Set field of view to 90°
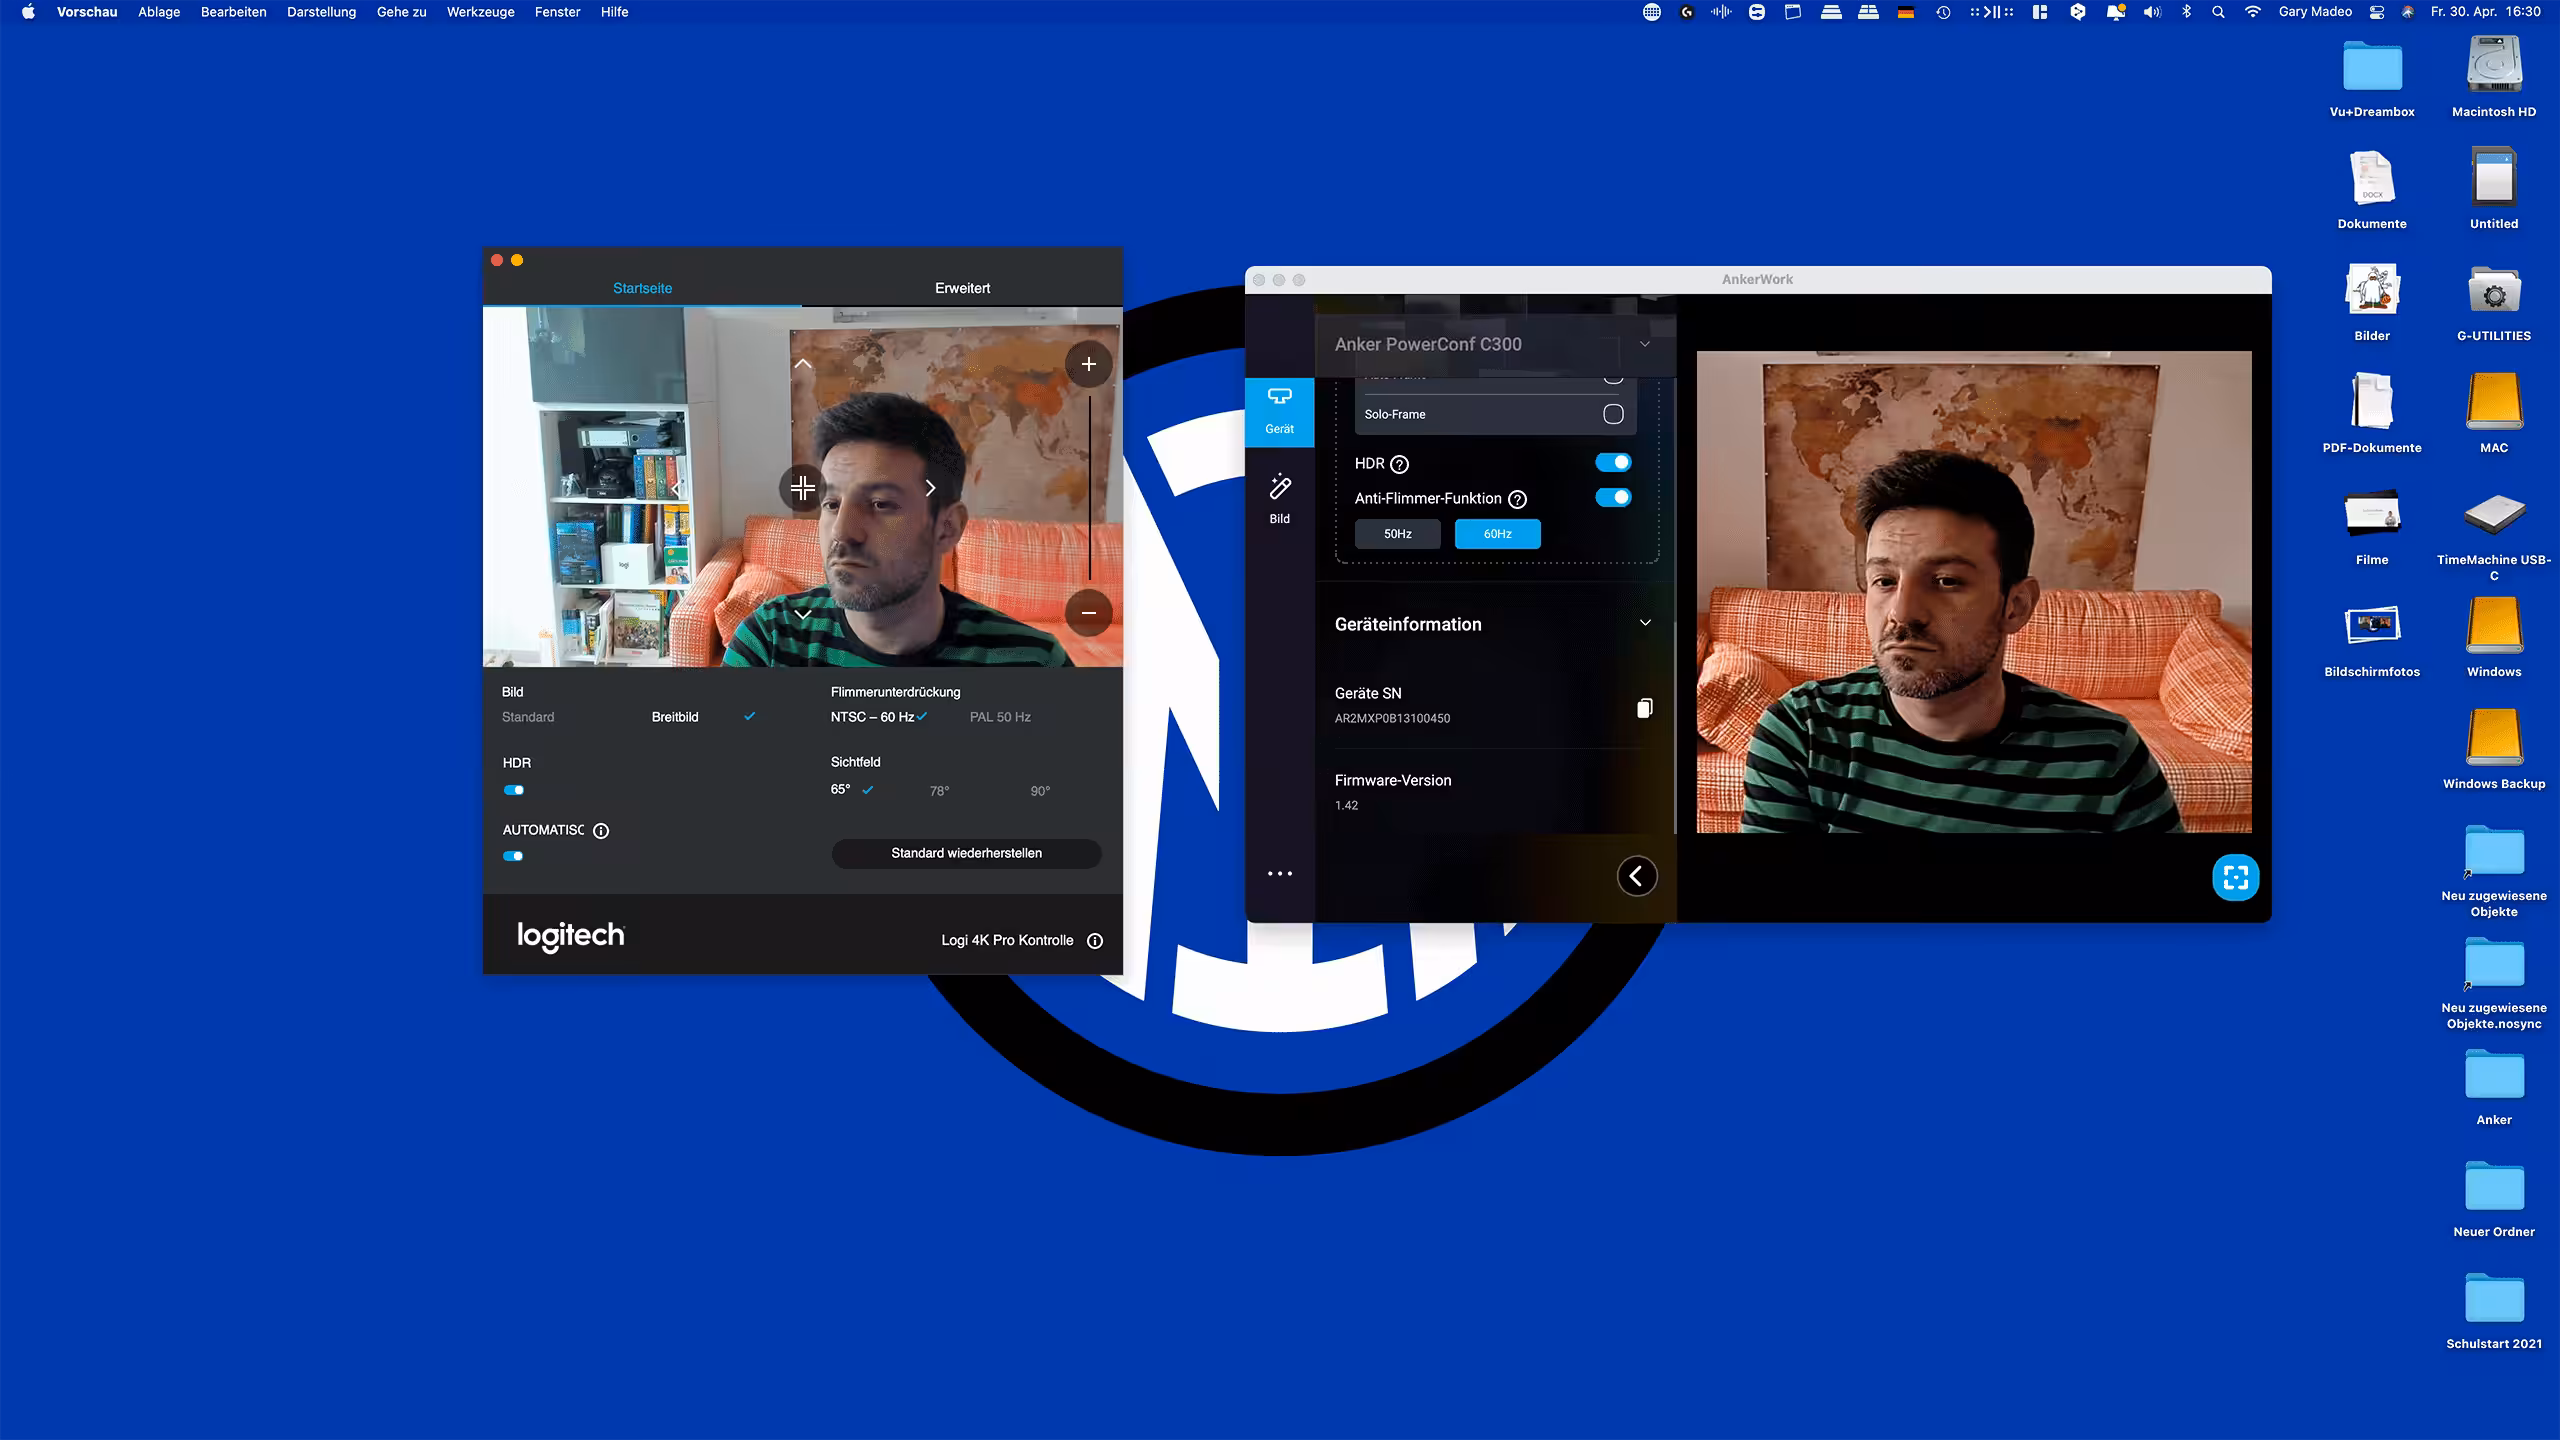Screen dimensions: 2560x1440 [1040, 791]
